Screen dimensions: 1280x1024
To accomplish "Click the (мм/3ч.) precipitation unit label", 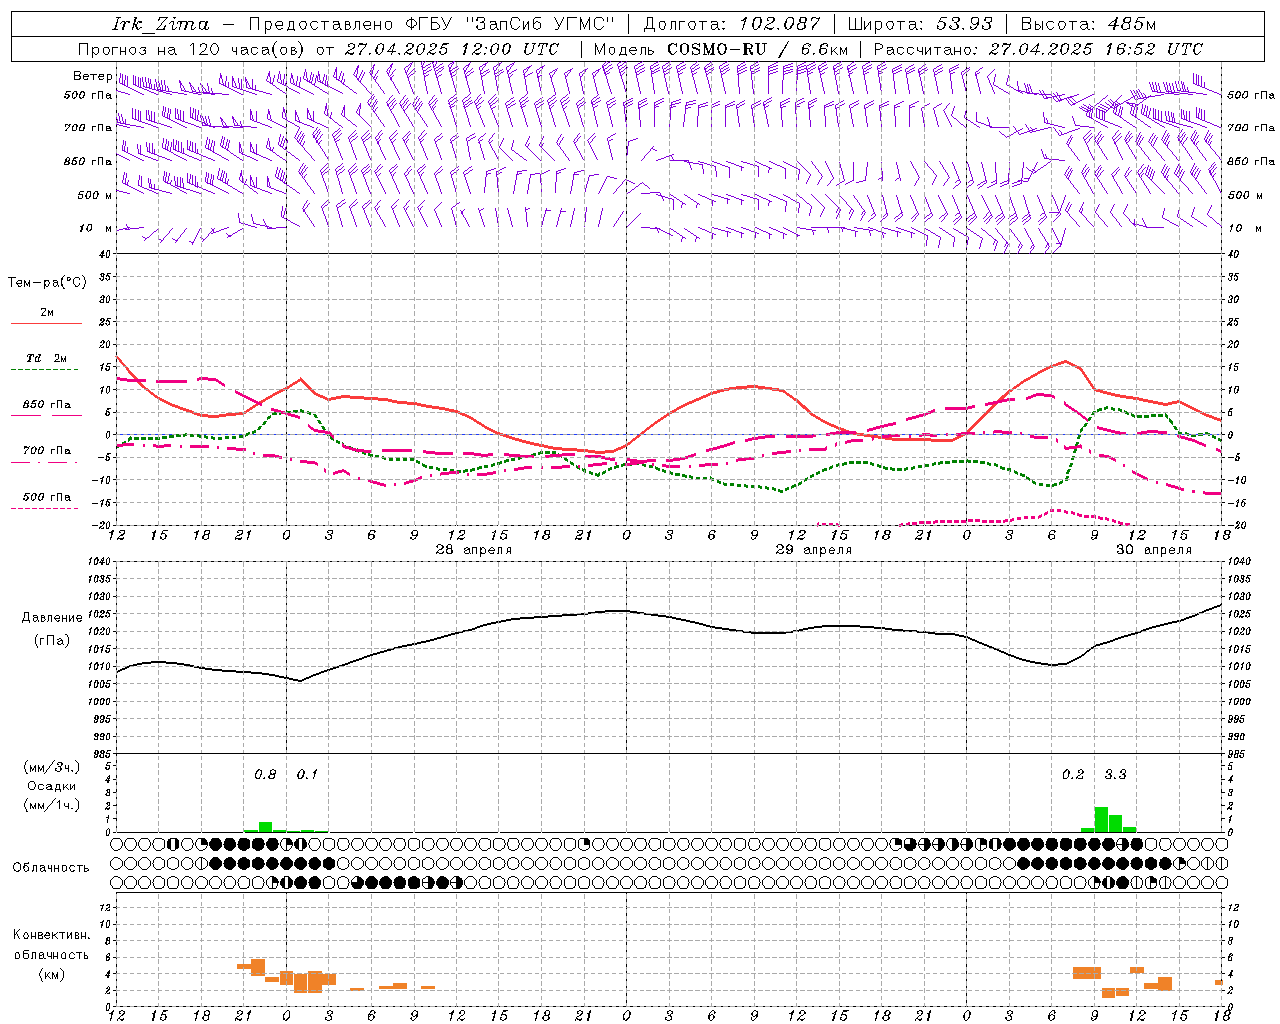I will click(x=51, y=767).
